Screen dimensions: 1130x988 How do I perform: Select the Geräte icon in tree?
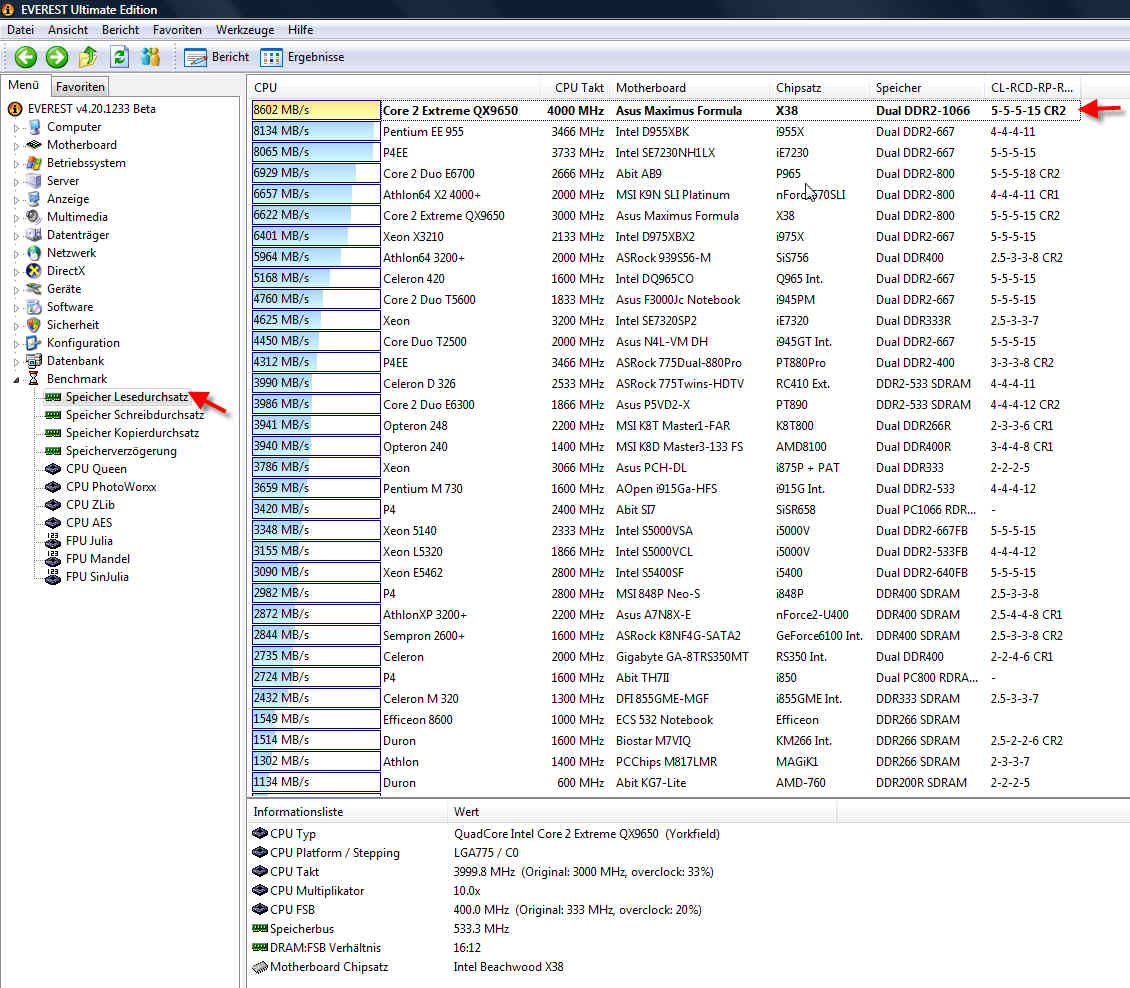33,289
